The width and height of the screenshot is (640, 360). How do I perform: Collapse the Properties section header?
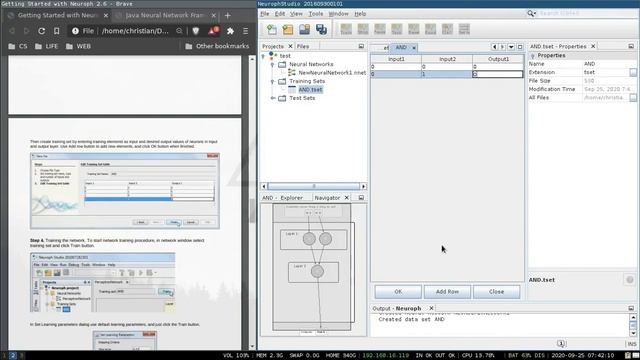[533, 56]
